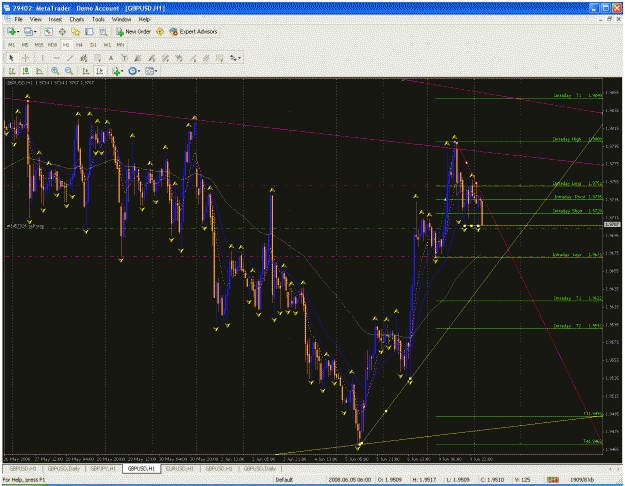625x486 pixels.
Task: Pick the horizontal line drawing tool
Action: (56, 58)
